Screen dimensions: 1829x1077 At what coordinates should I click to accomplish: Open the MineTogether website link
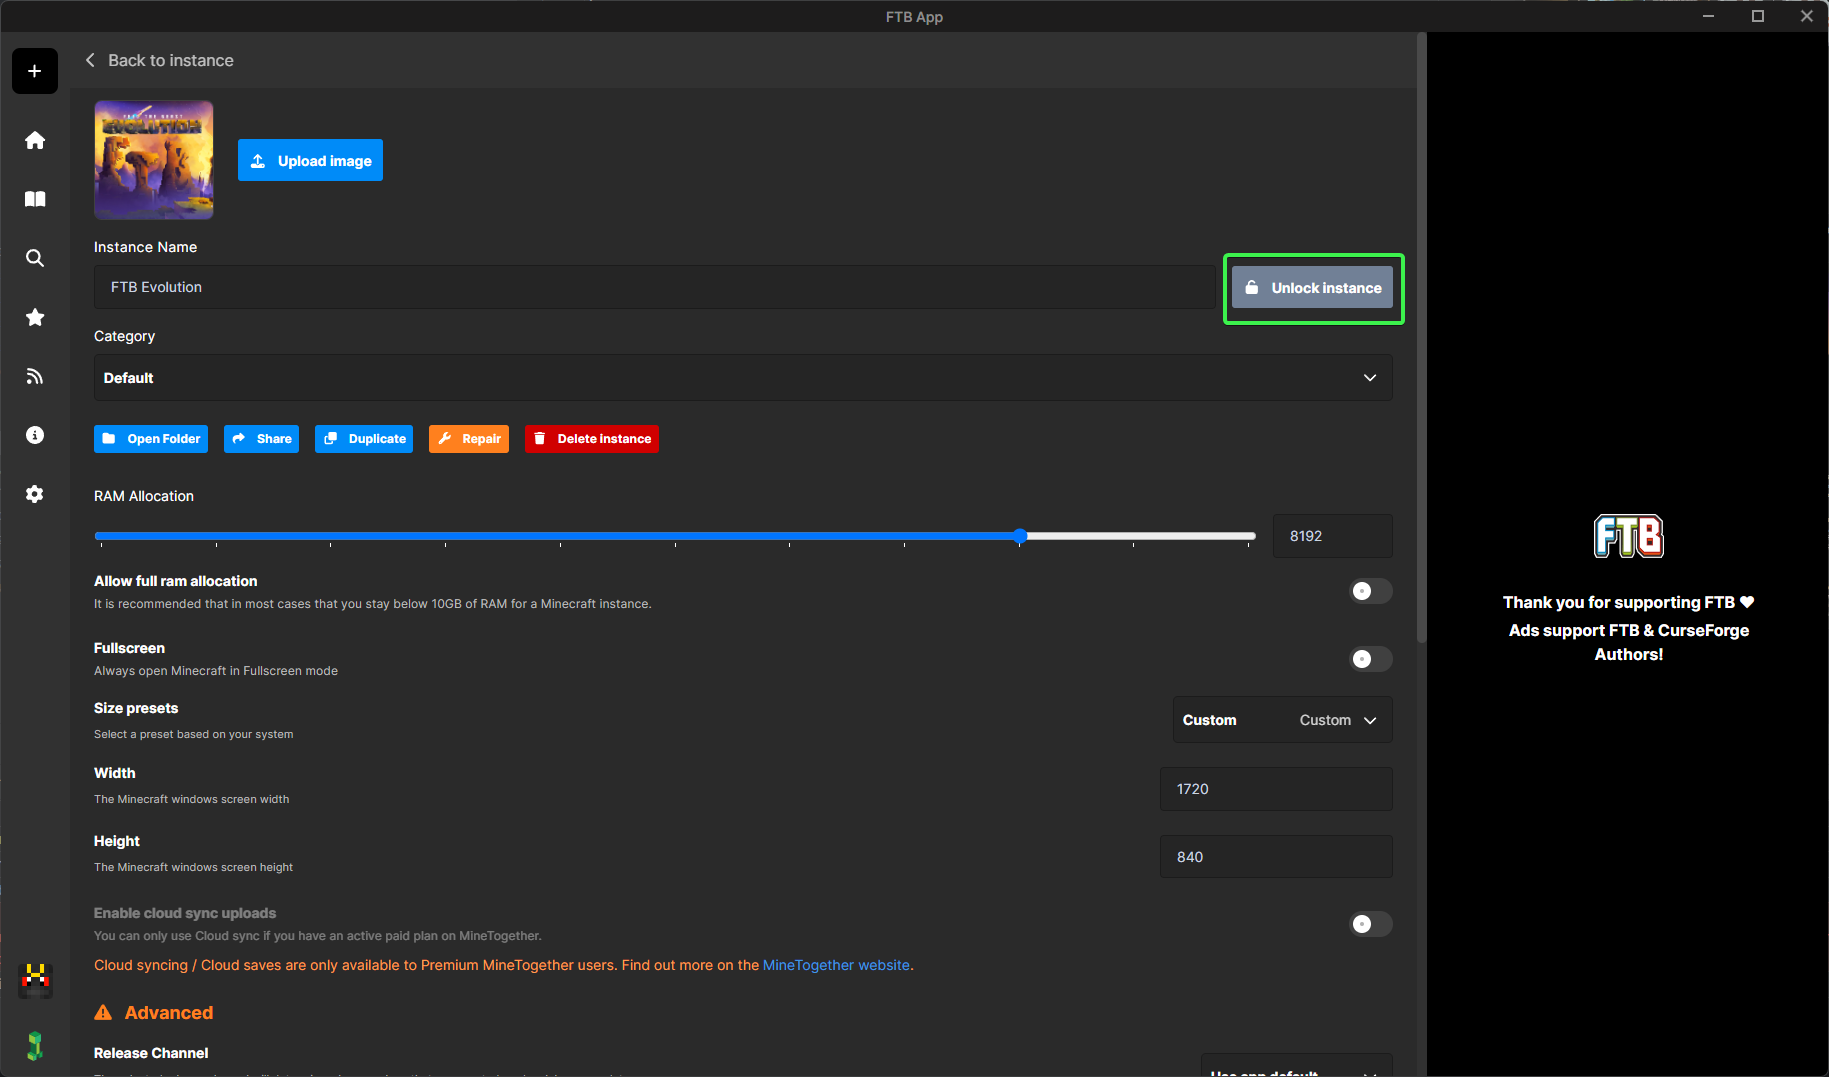(x=836, y=965)
